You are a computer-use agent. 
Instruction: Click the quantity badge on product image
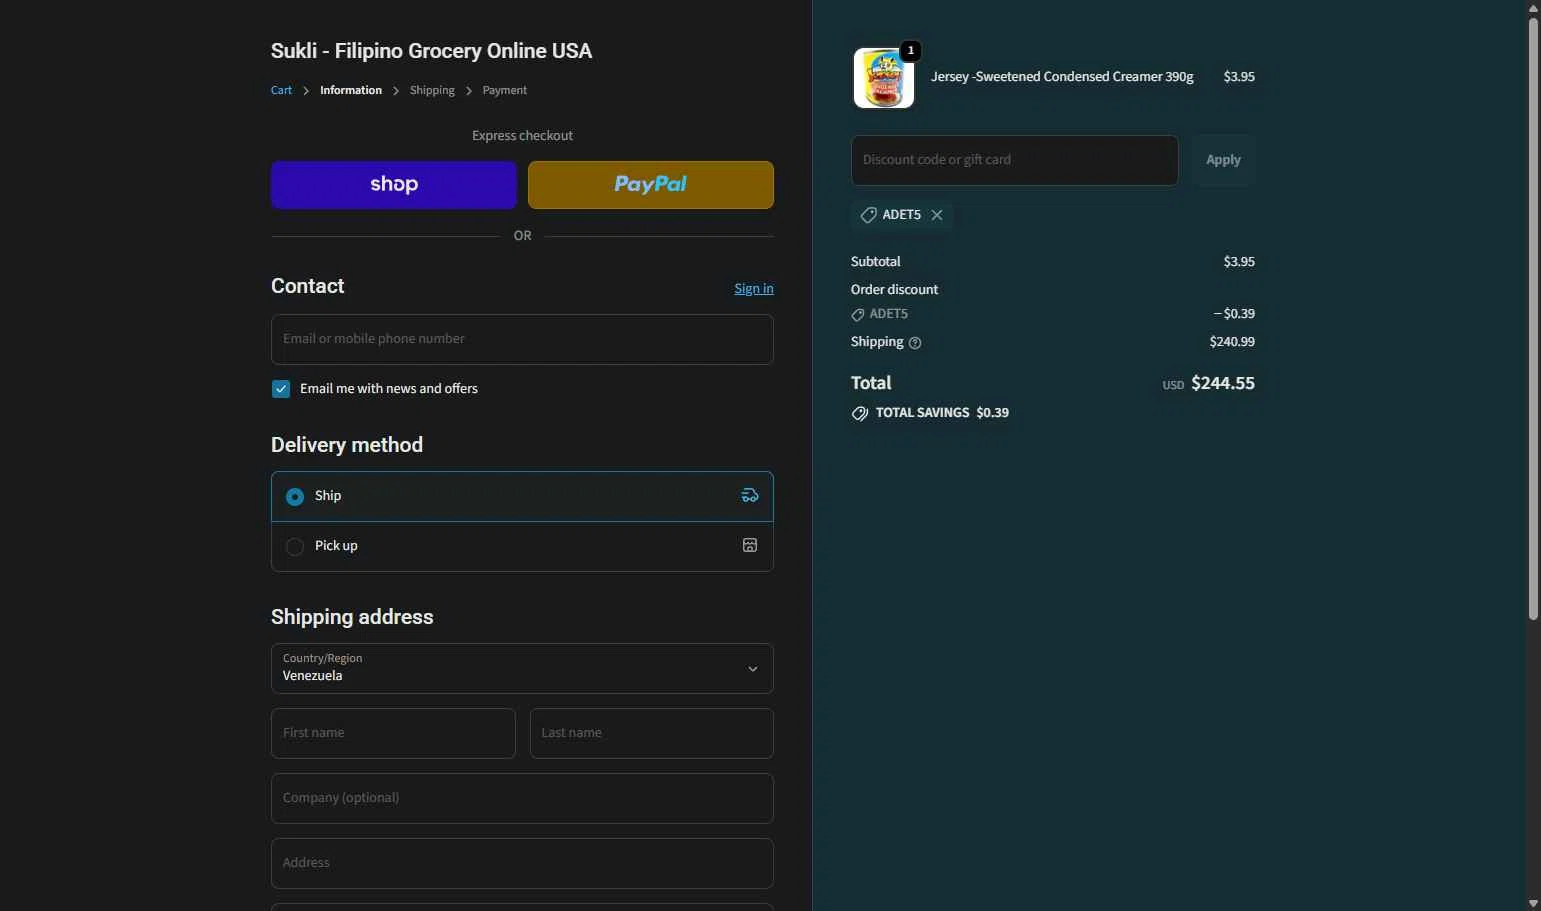pos(910,51)
